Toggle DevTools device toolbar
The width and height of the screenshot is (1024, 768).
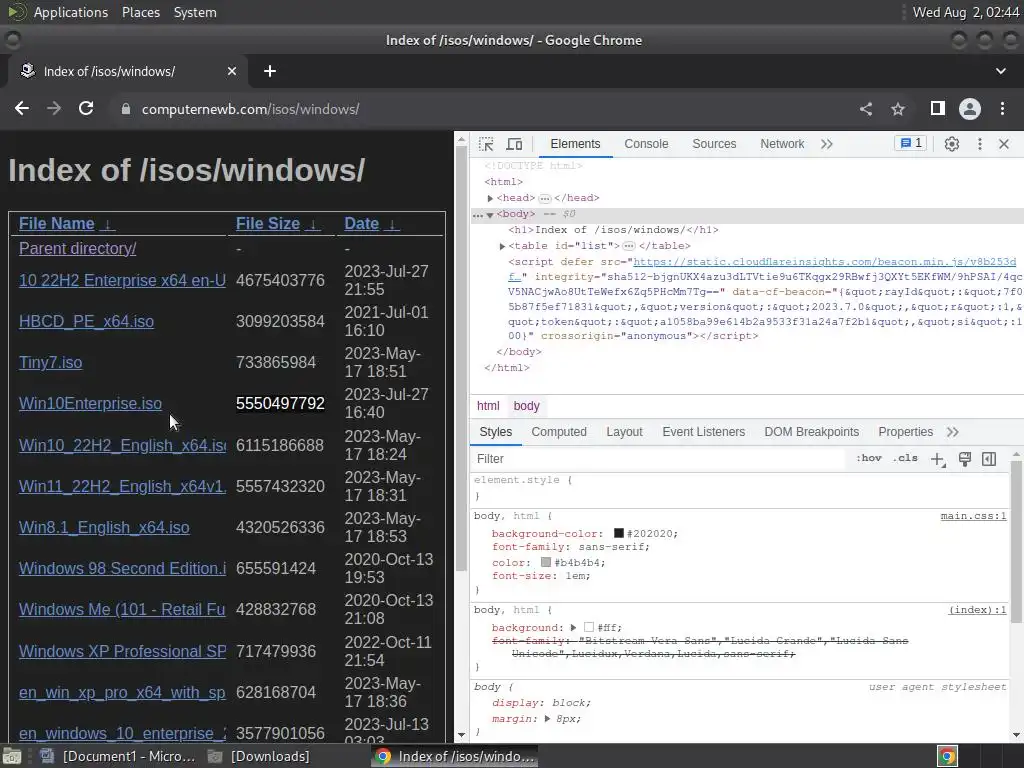point(515,144)
